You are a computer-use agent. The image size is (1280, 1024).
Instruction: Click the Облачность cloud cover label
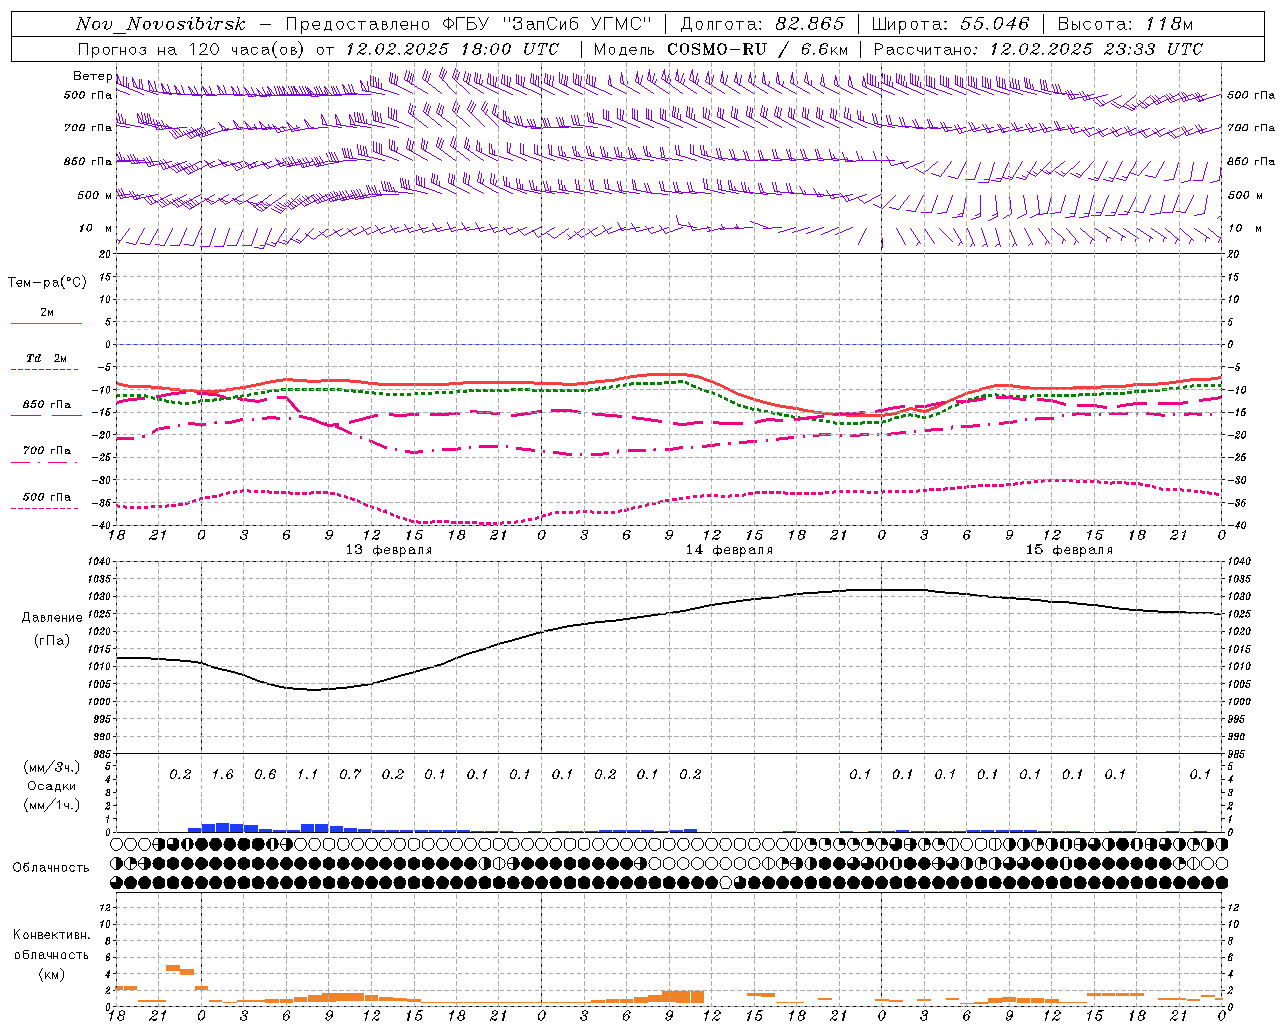(51, 868)
